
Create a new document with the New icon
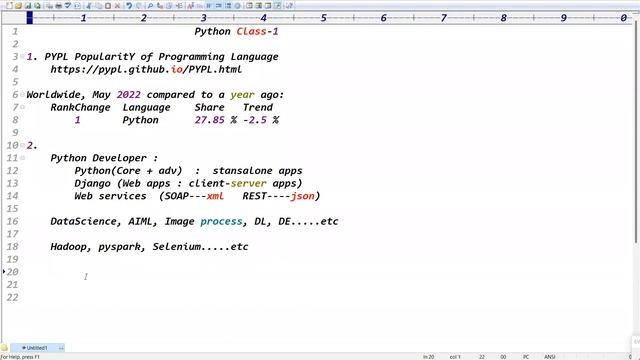click(x=9, y=6)
